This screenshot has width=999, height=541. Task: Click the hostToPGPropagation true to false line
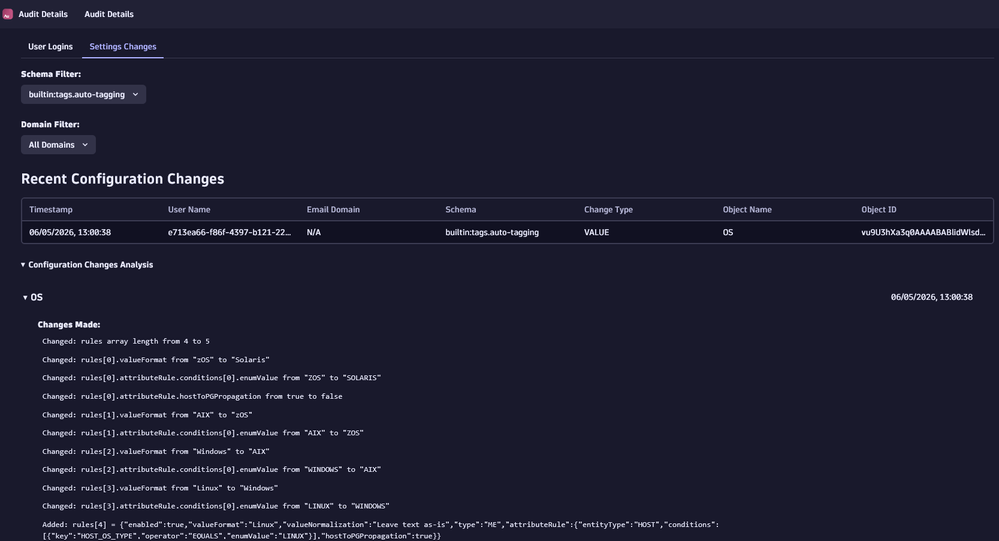pyautogui.click(x=192, y=396)
